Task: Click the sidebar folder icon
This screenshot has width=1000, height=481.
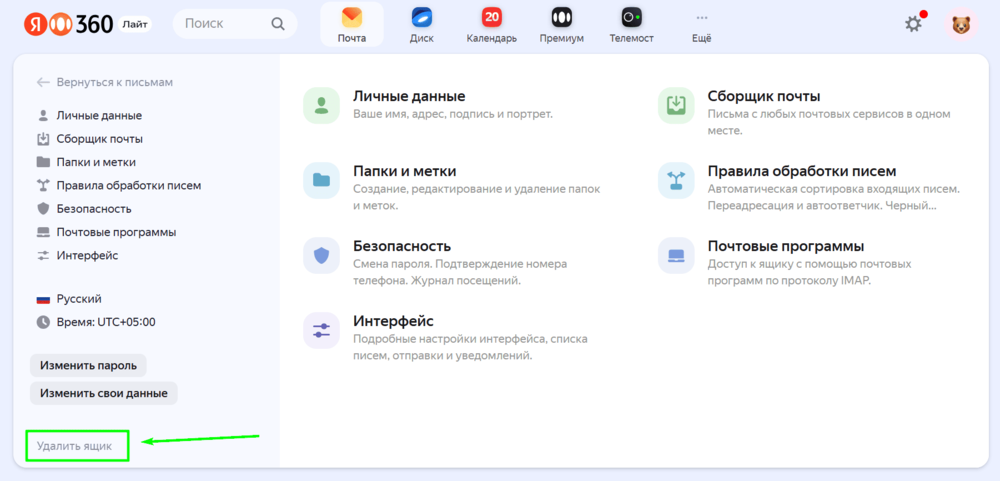Action: [x=43, y=162]
